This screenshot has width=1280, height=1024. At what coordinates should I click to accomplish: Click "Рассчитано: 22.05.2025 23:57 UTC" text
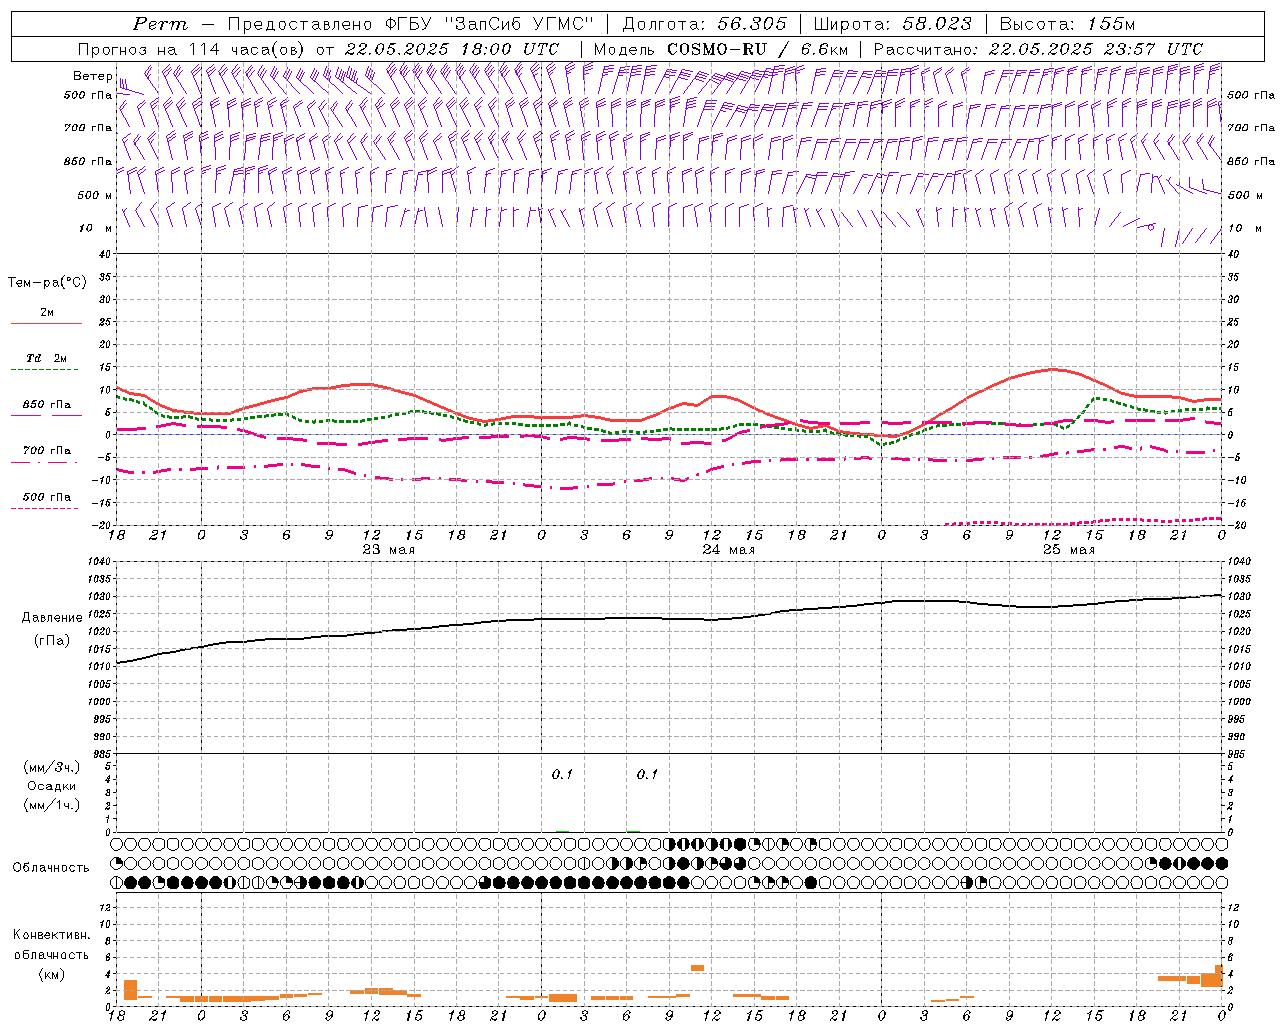1038,49
